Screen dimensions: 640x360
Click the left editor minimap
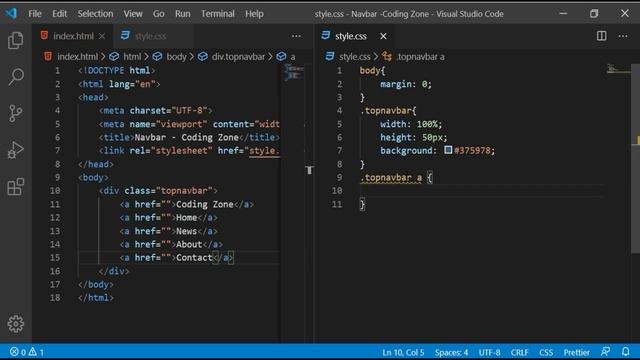(294, 72)
